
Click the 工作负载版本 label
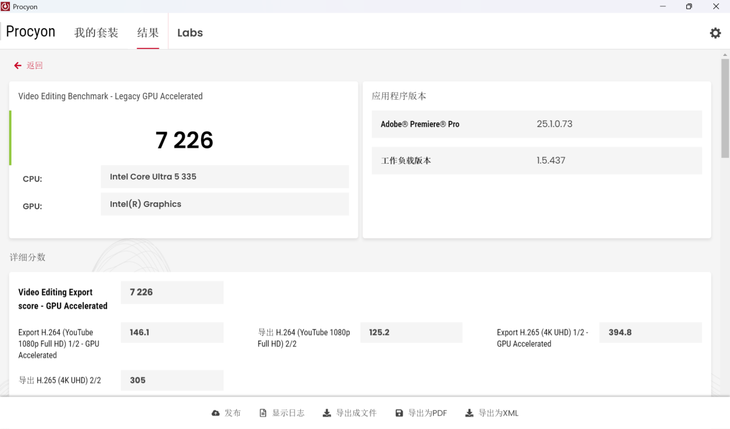point(406,161)
